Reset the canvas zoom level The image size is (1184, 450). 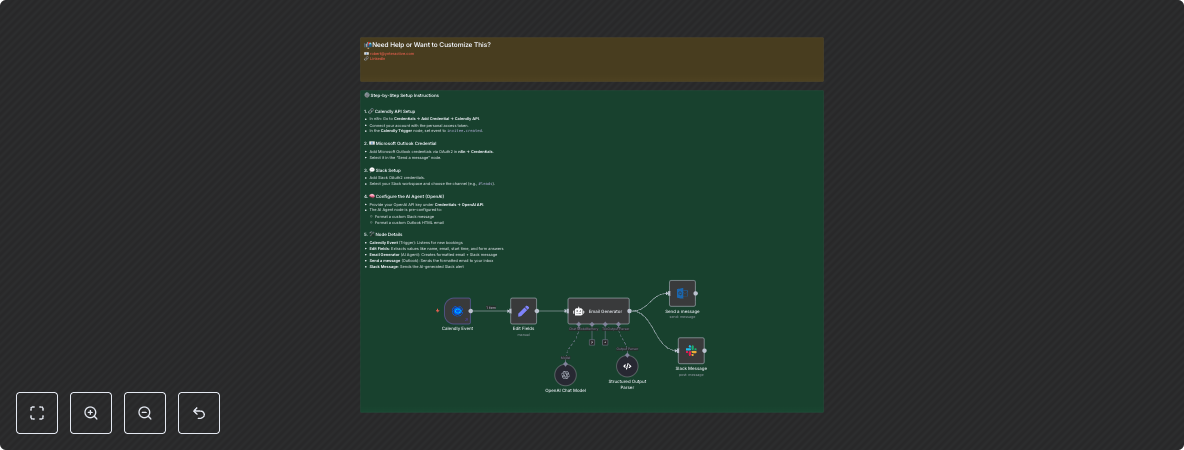click(x=199, y=413)
